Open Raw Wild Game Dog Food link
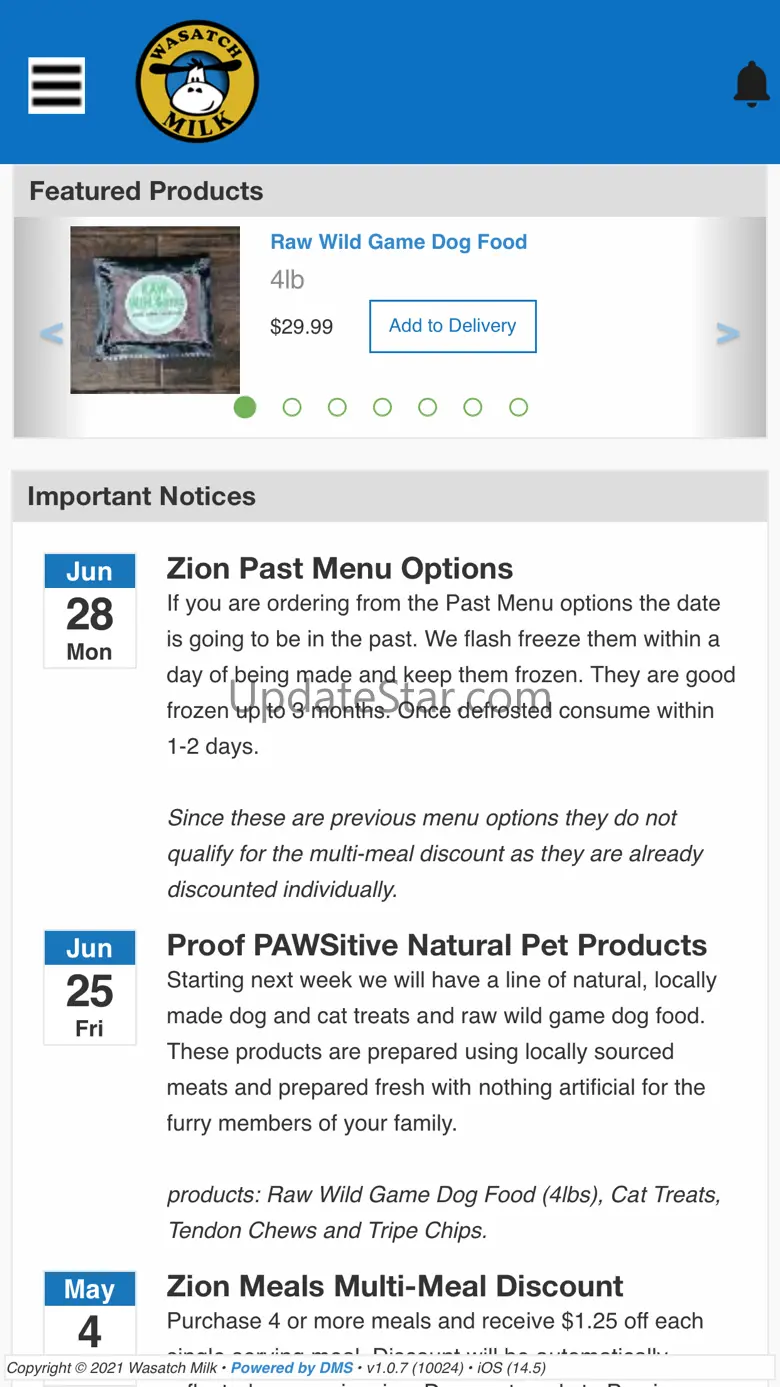This screenshot has height=1387, width=780. (398, 242)
